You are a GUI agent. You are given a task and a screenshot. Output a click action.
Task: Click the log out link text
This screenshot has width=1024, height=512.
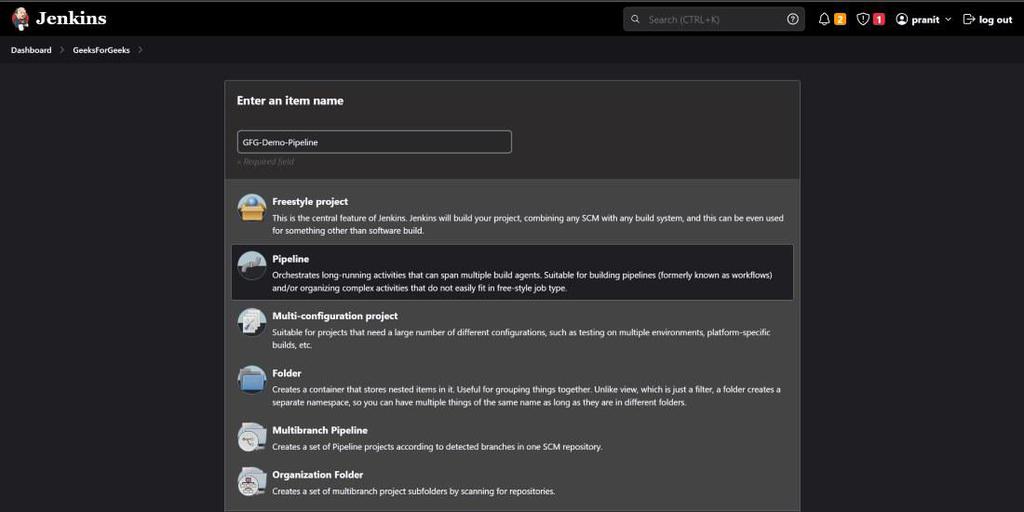click(x=995, y=19)
